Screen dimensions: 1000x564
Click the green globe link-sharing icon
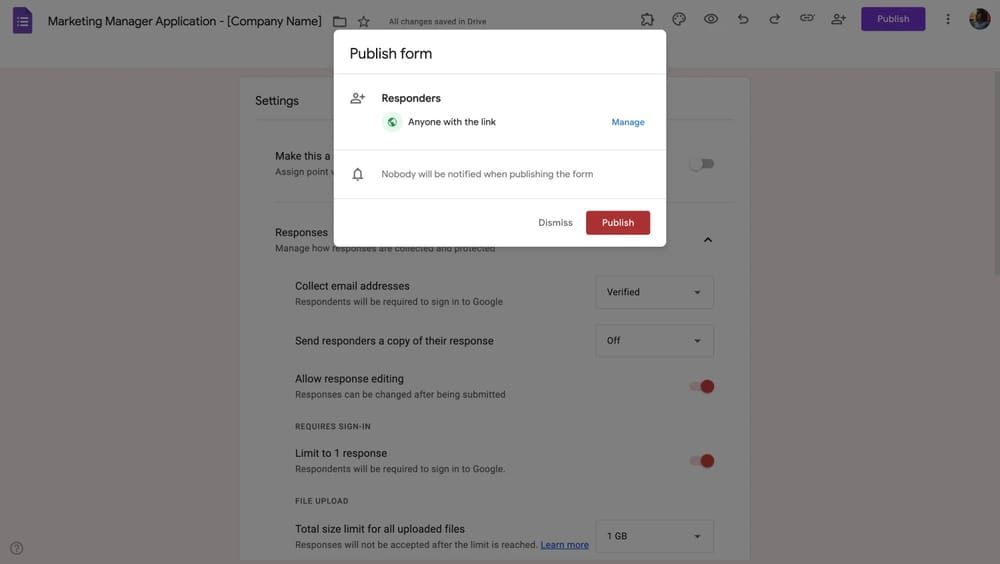(x=392, y=122)
